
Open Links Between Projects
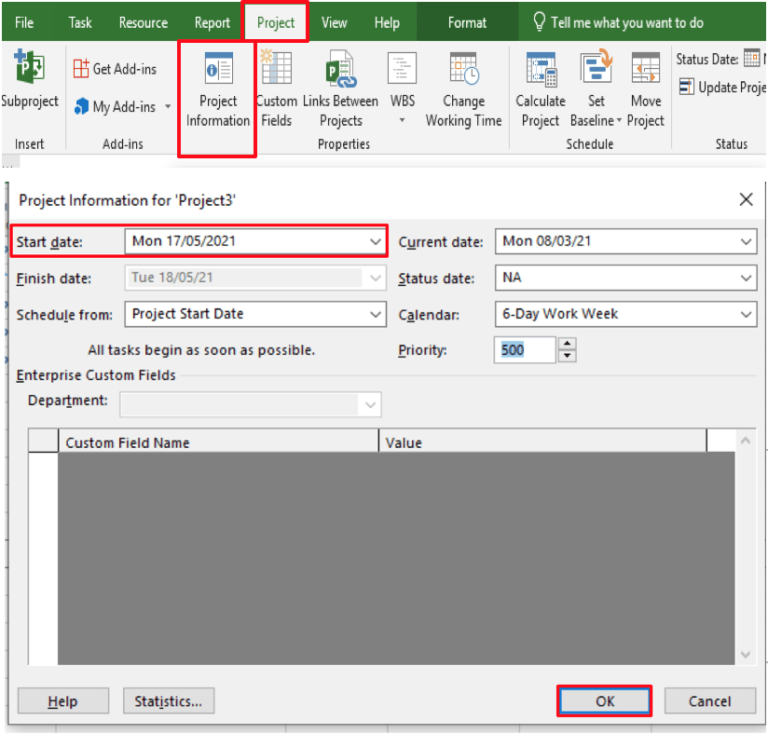pyautogui.click(x=340, y=72)
